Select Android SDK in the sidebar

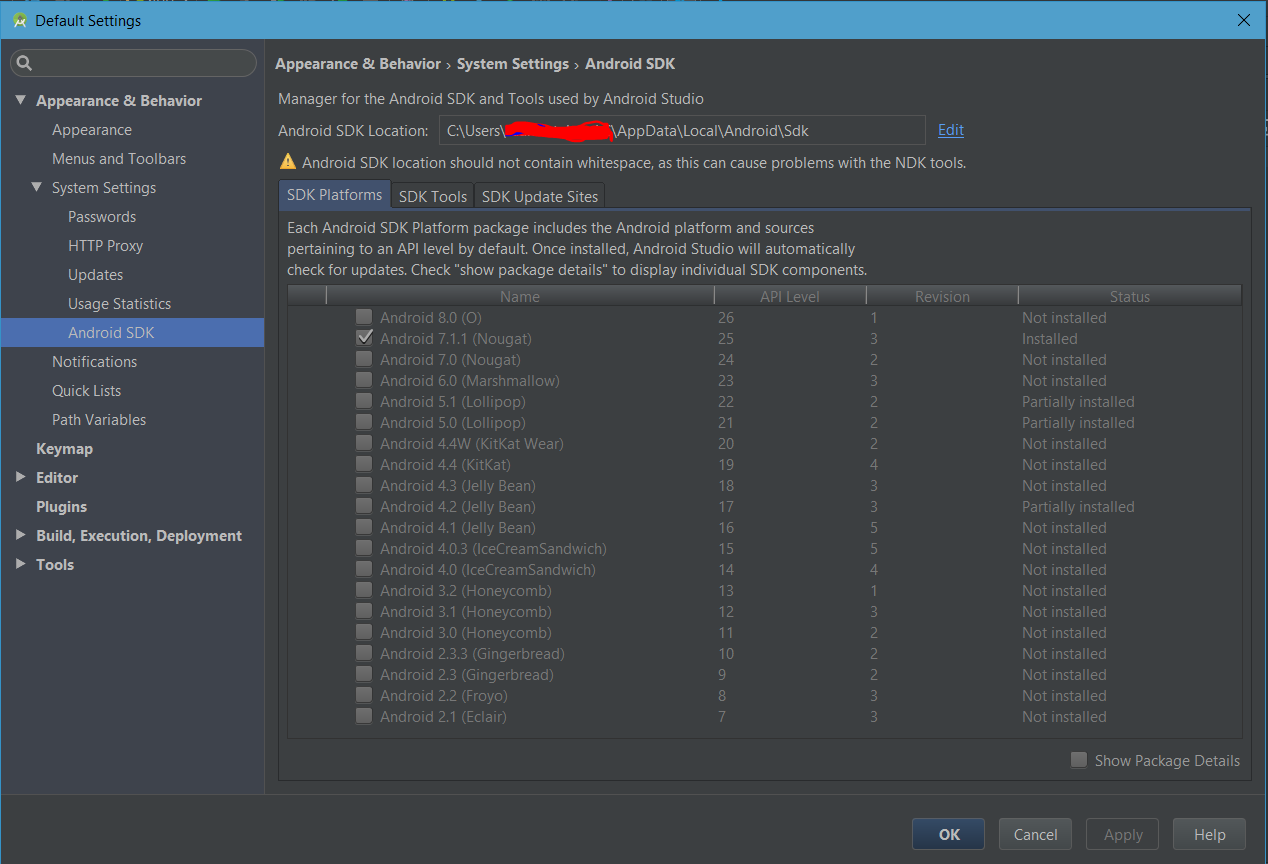[132, 333]
